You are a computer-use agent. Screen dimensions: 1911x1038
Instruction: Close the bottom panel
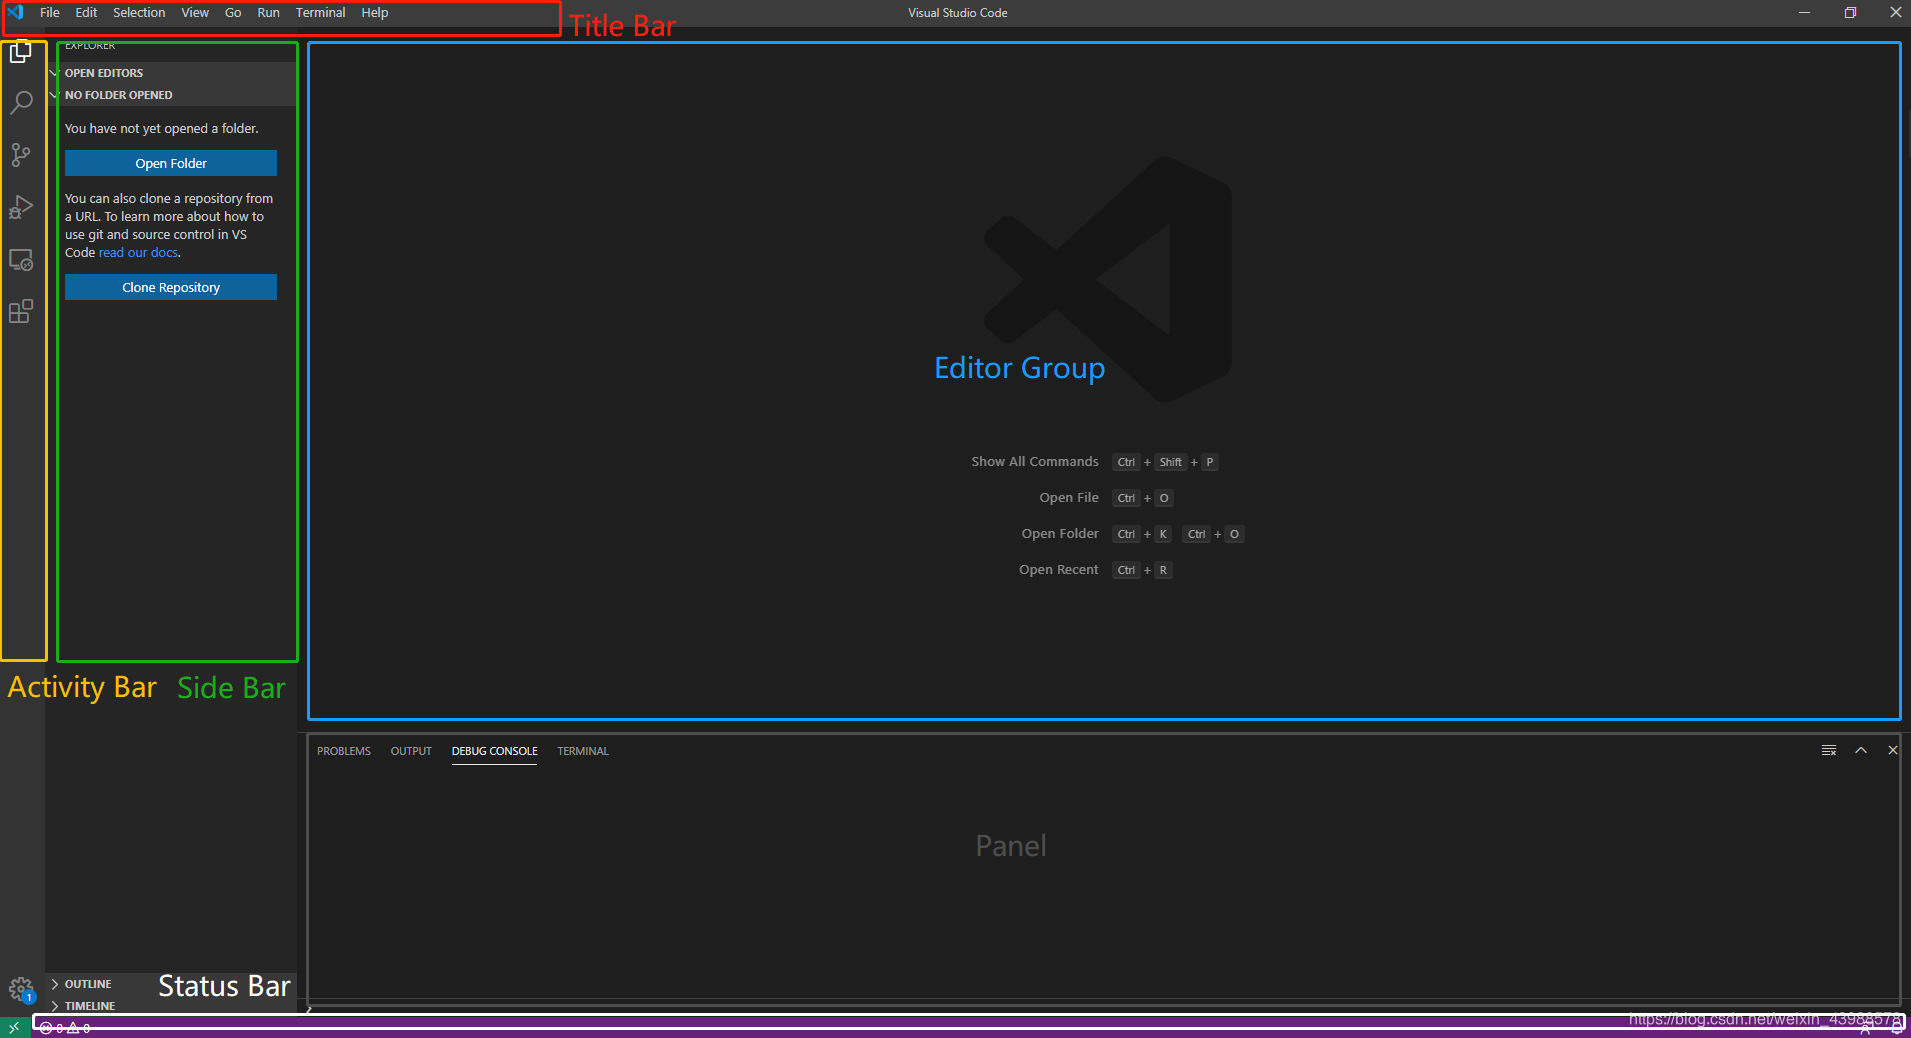coord(1892,750)
